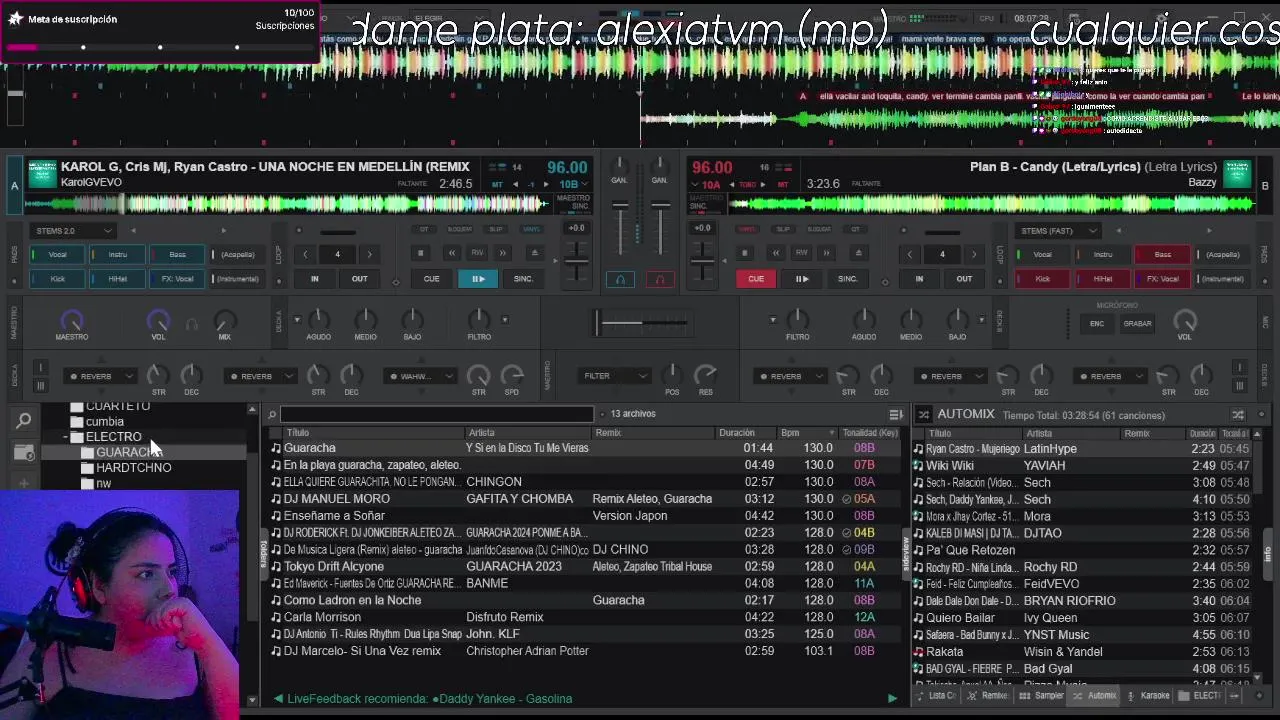Toggle Vocal stem pad on deck A
This screenshot has height=720, width=1280.
(x=58, y=255)
